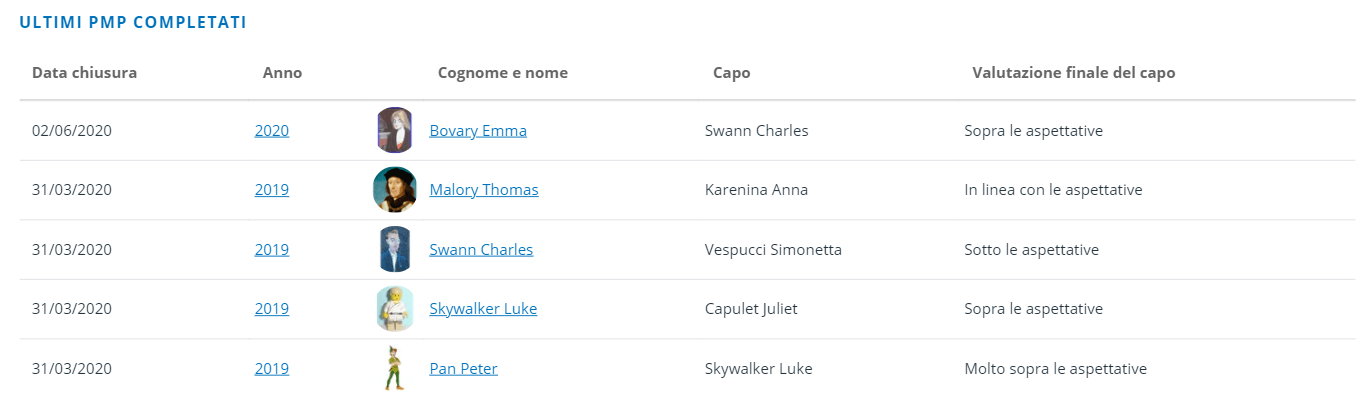Click Swann Charles's avatar image
The height and width of the screenshot is (407, 1371).
(394, 250)
